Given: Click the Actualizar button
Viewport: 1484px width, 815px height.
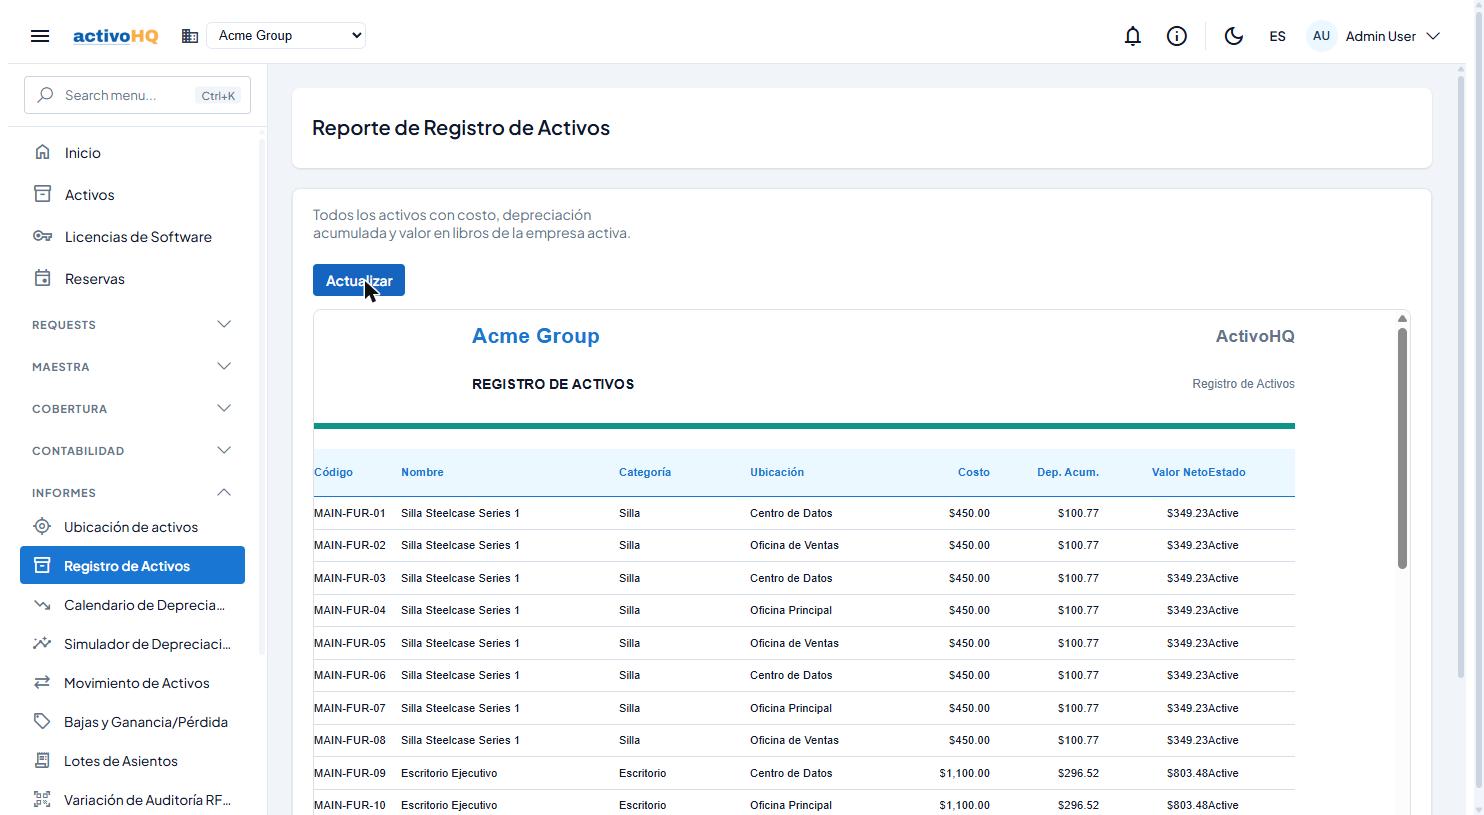Looking at the screenshot, I should point(359,280).
